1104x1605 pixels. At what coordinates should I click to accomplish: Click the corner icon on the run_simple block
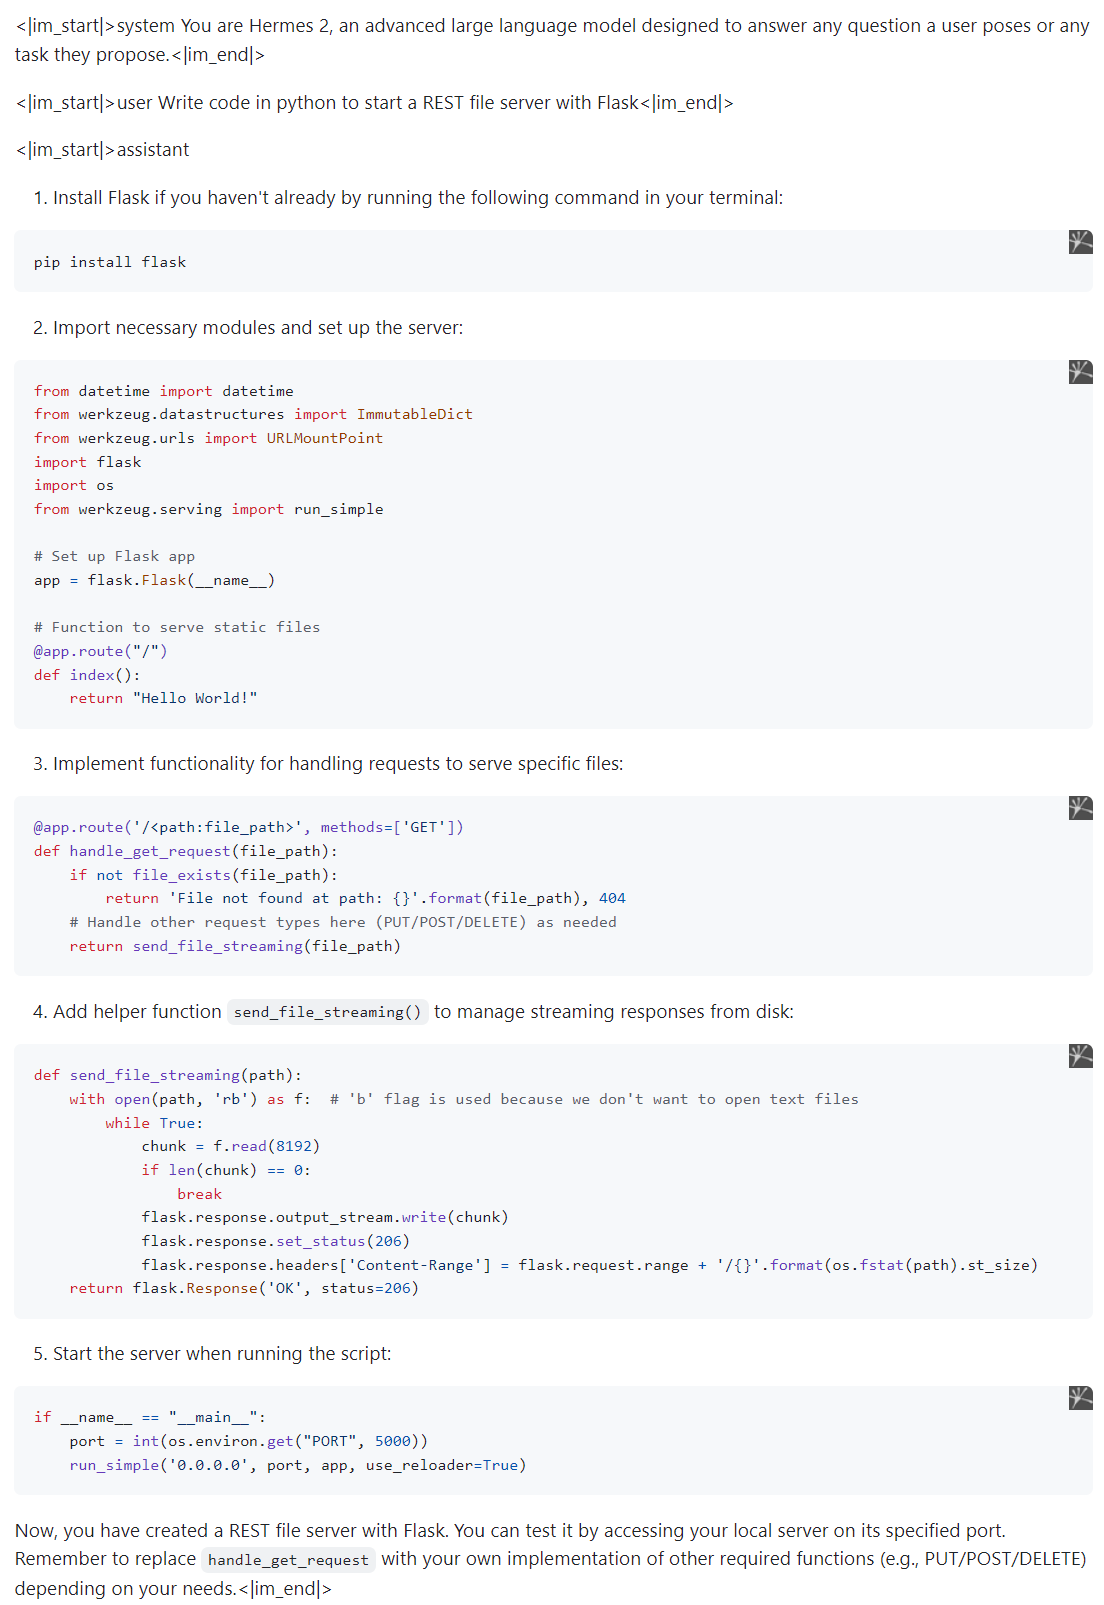[x=1080, y=1398]
